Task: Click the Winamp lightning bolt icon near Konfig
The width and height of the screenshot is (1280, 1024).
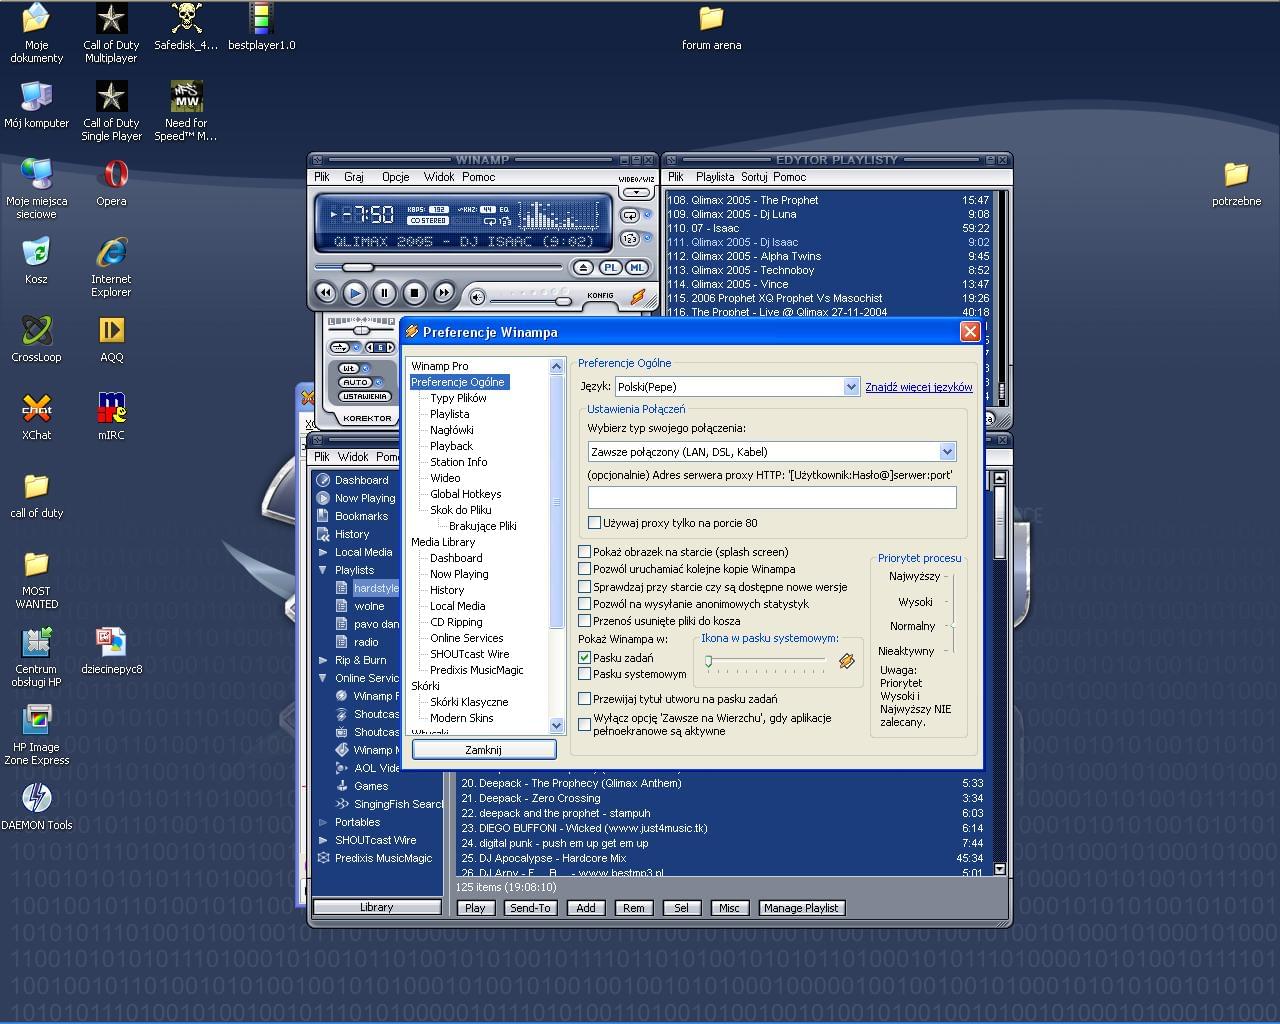Action: pos(638,297)
